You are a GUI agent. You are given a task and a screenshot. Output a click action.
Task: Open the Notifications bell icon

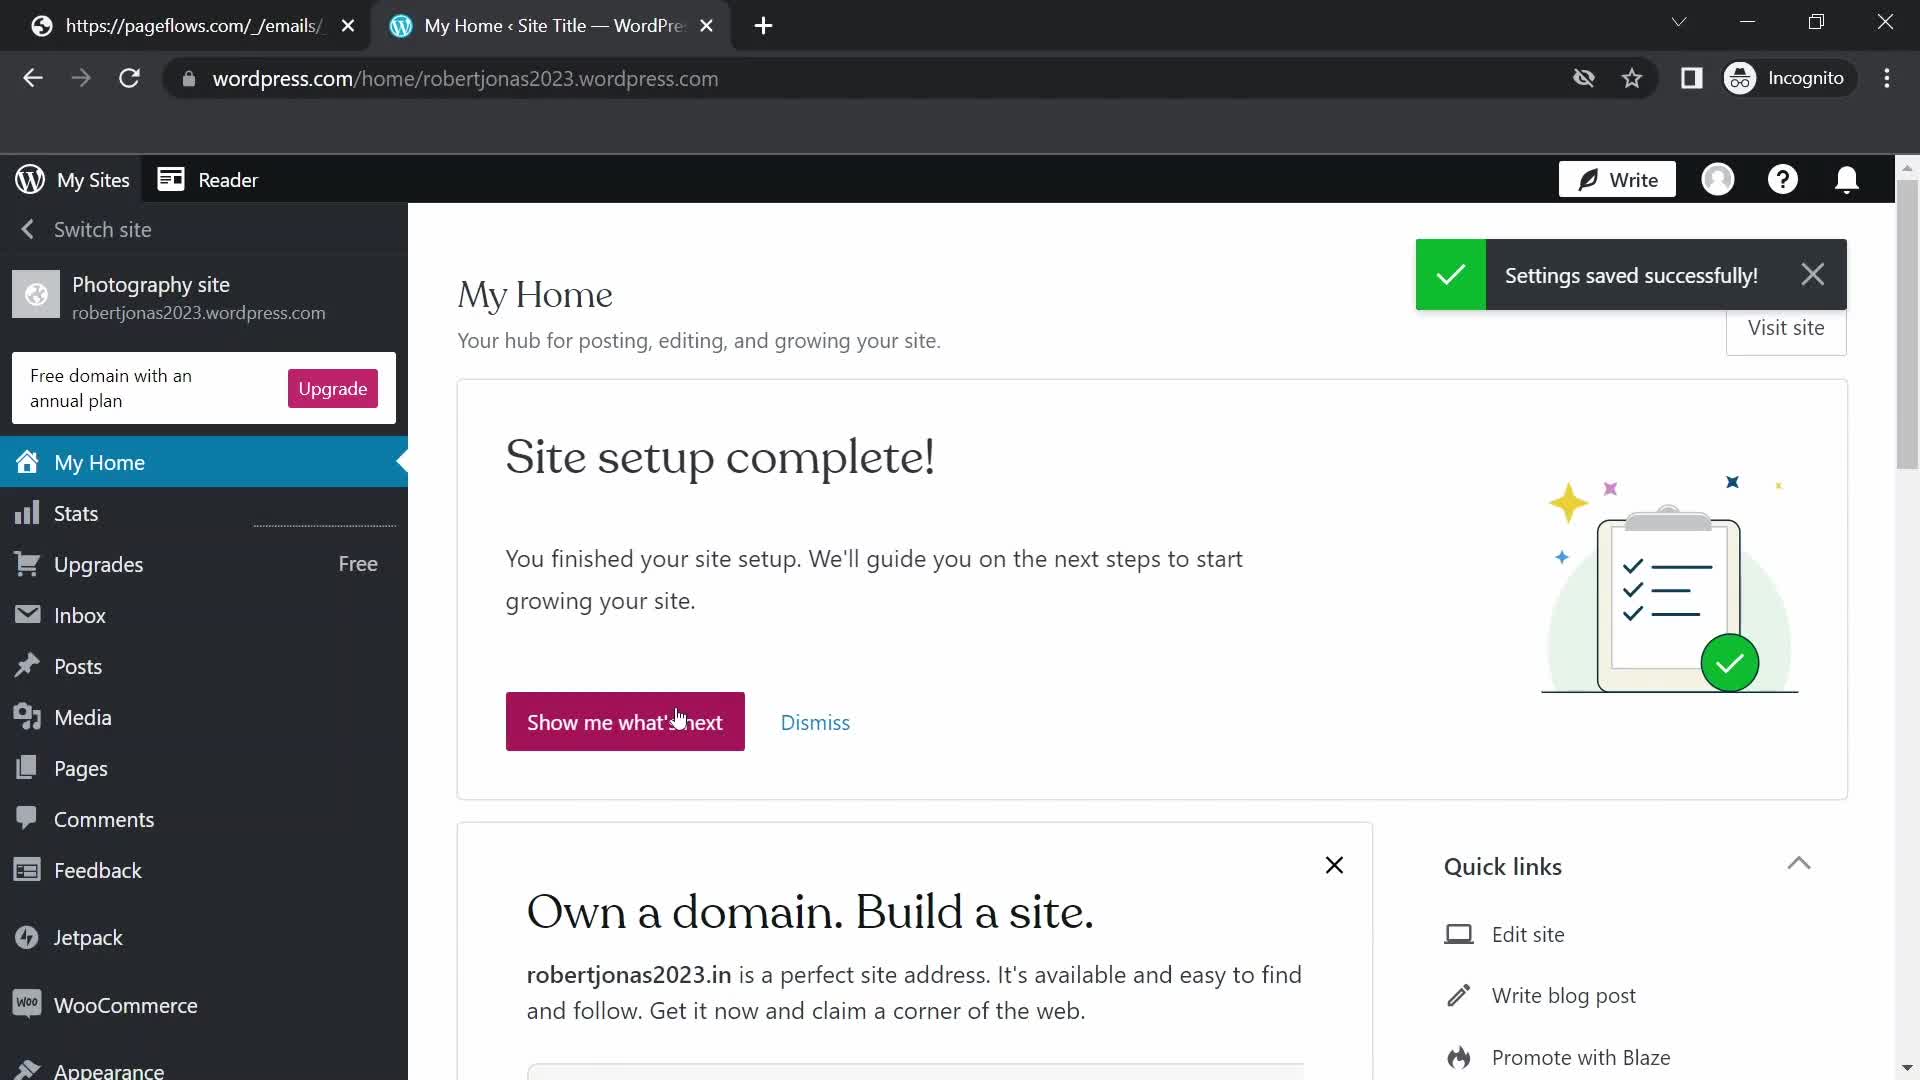1847,179
